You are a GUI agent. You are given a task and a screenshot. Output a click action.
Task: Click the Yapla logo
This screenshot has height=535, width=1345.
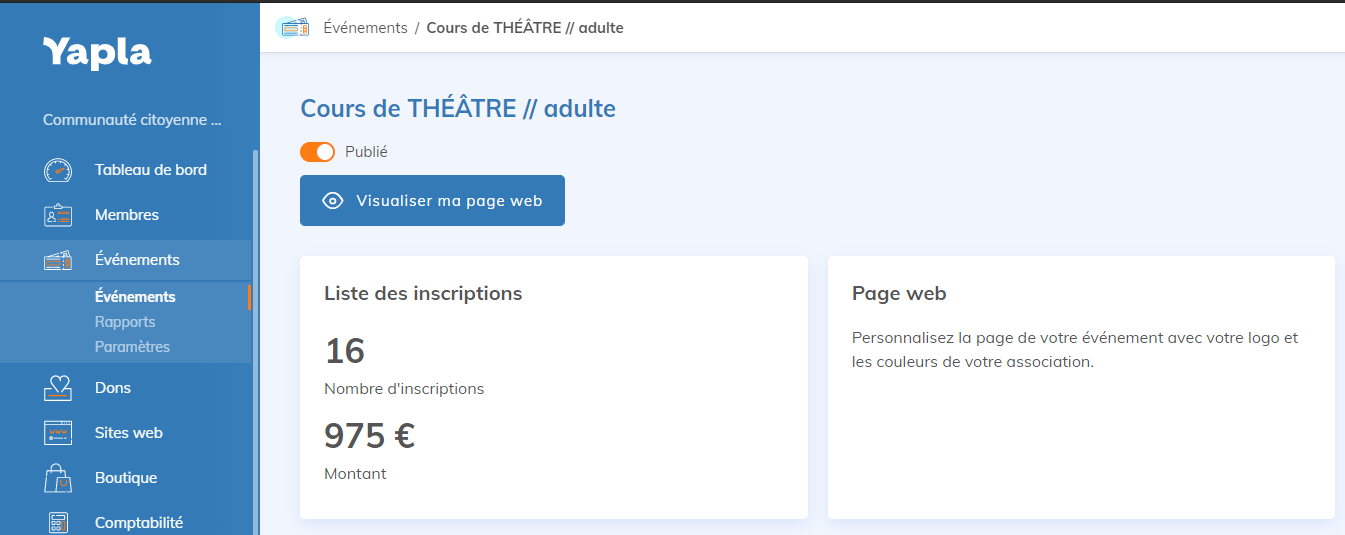pyautogui.click(x=97, y=52)
